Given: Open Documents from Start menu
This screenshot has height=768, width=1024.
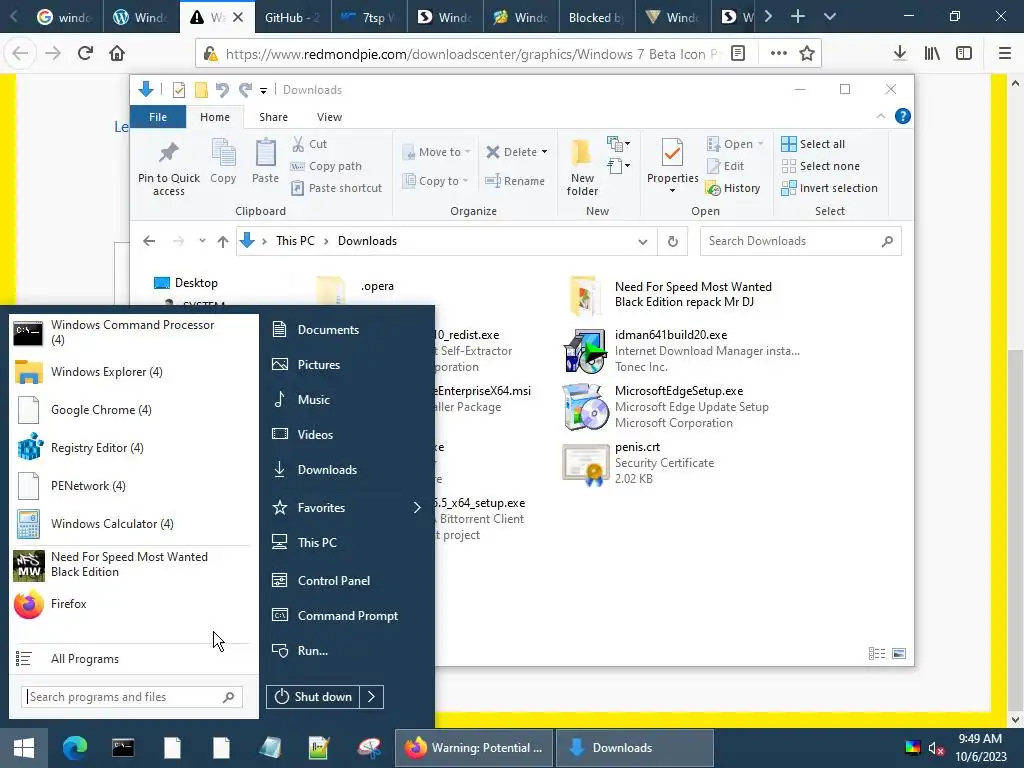Looking at the screenshot, I should 328,330.
